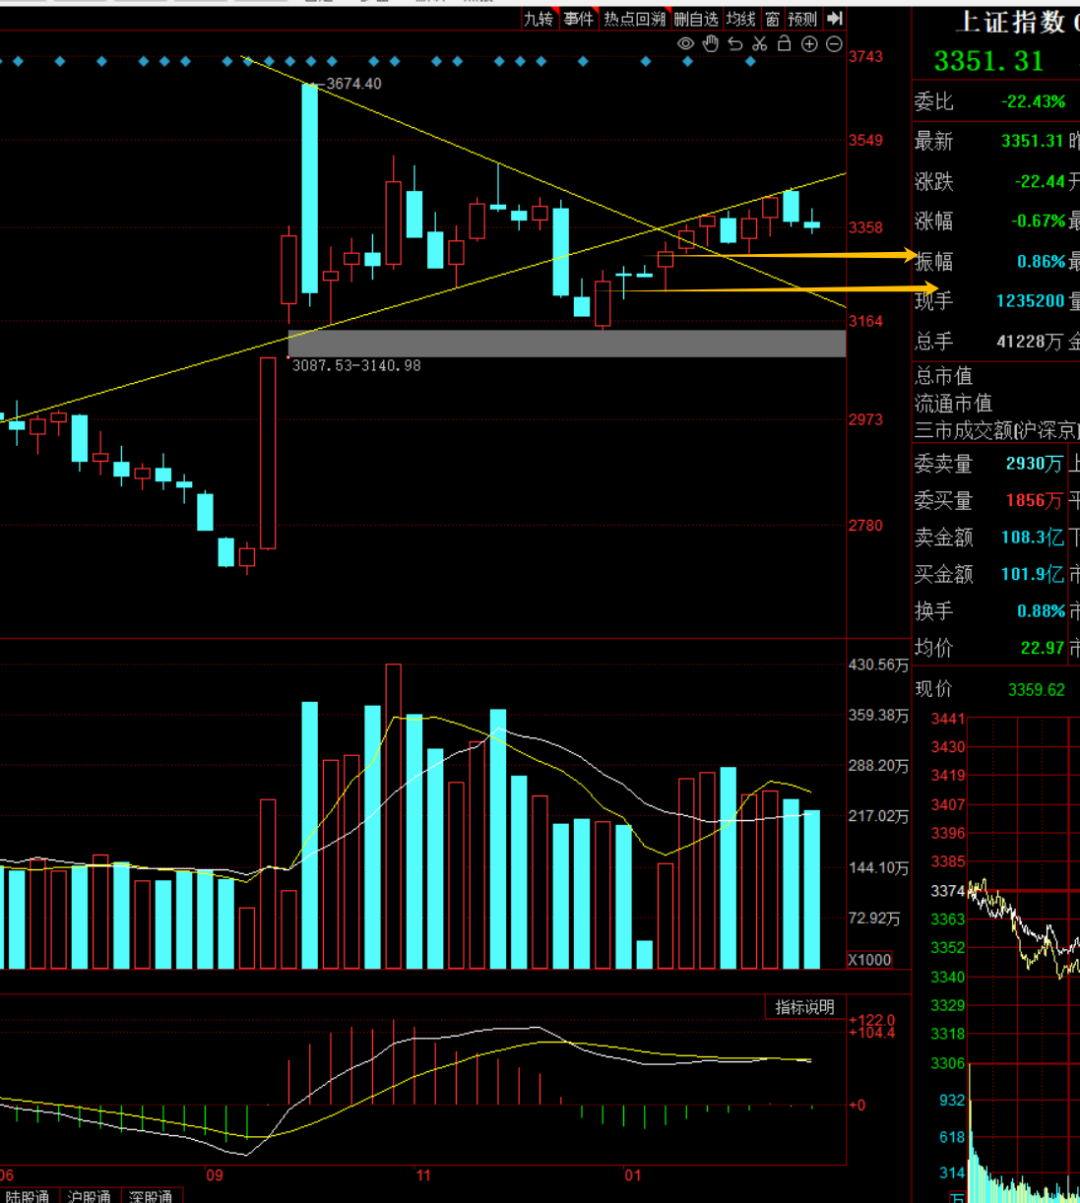1080x1203 pixels.
Task: Click the 窗 window button
Action: pos(773,18)
